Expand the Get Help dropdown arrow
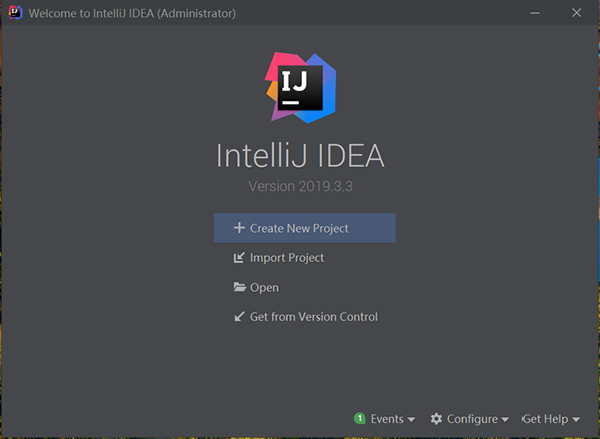The image size is (600, 439). [x=576, y=420]
